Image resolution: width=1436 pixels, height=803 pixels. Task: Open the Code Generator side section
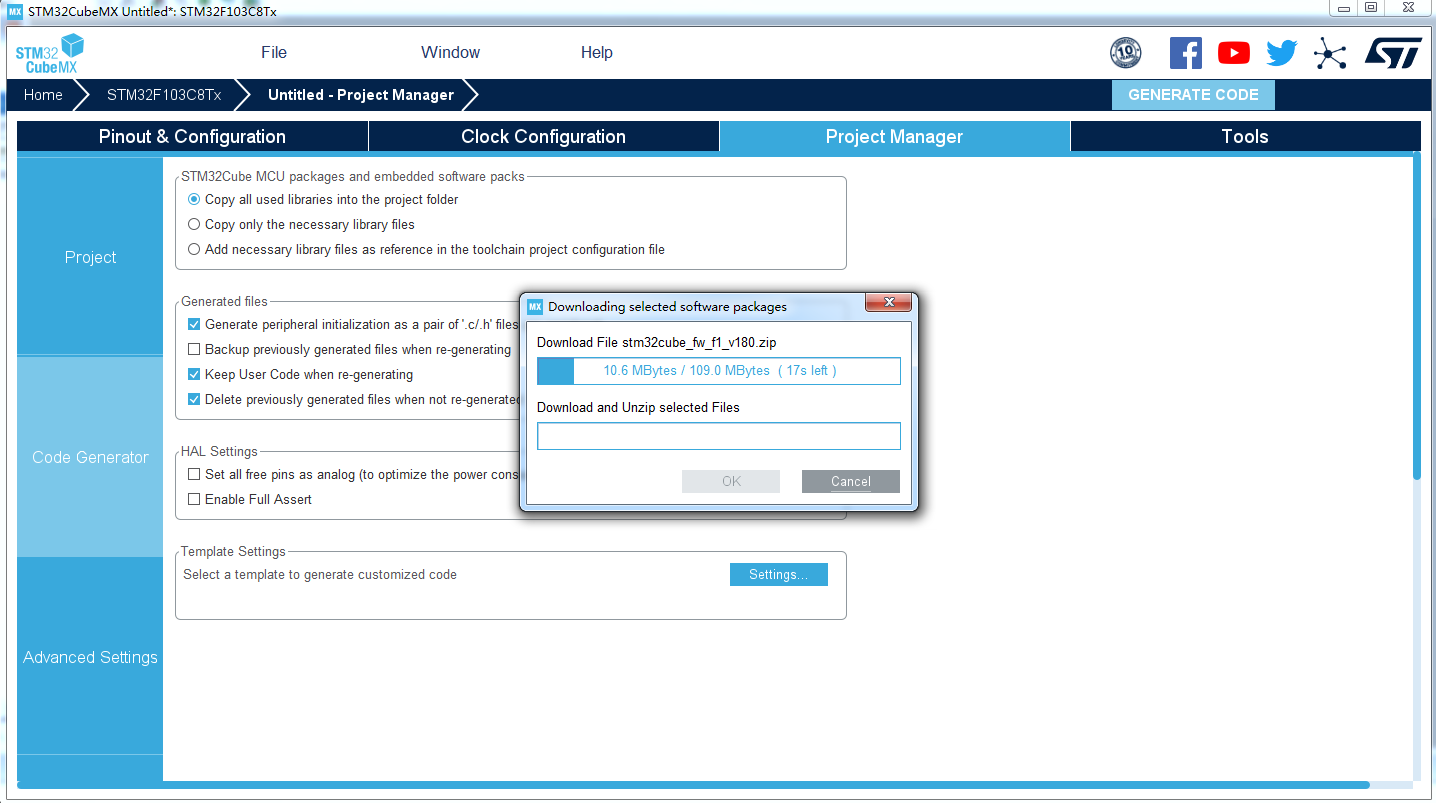pos(90,456)
